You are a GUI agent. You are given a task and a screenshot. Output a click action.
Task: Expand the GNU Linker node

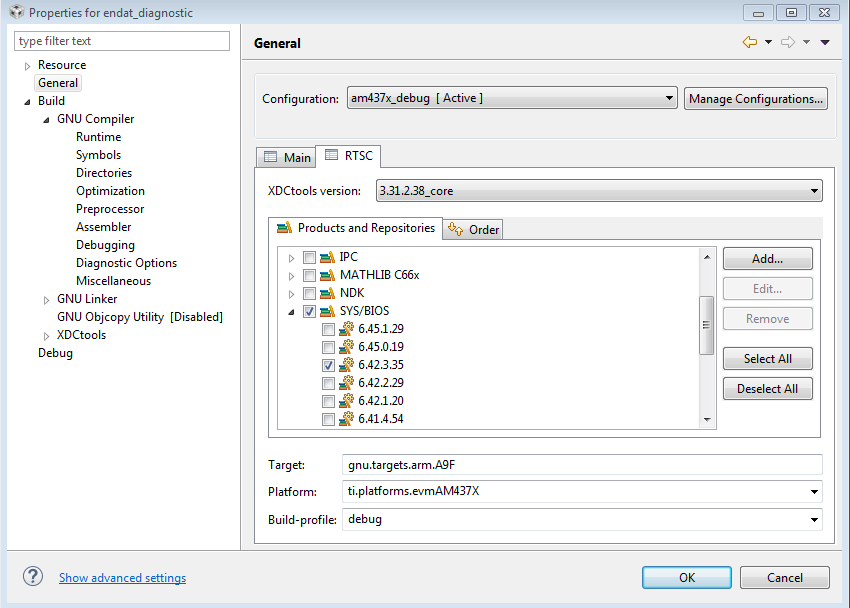point(46,300)
